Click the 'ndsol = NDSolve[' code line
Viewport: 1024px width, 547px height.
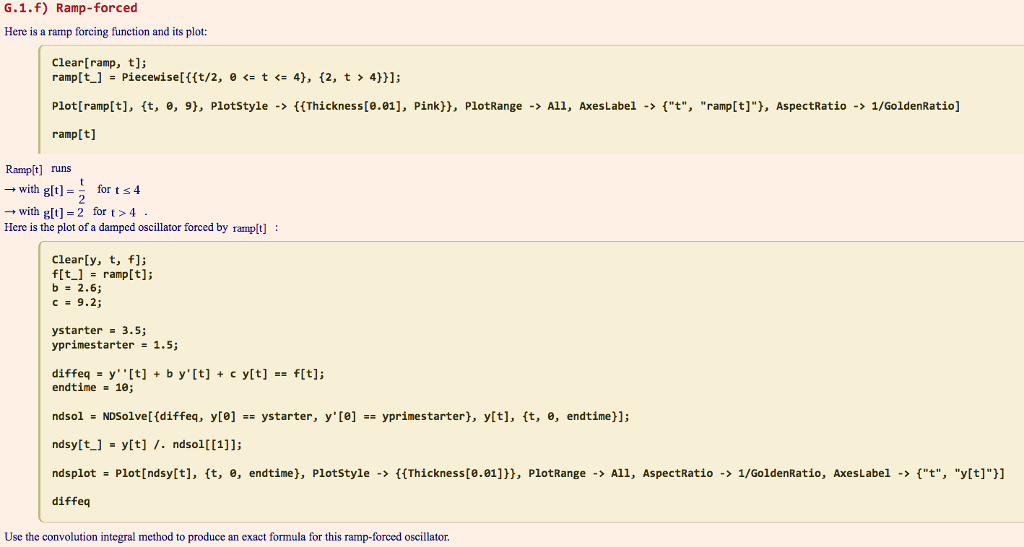340,416
